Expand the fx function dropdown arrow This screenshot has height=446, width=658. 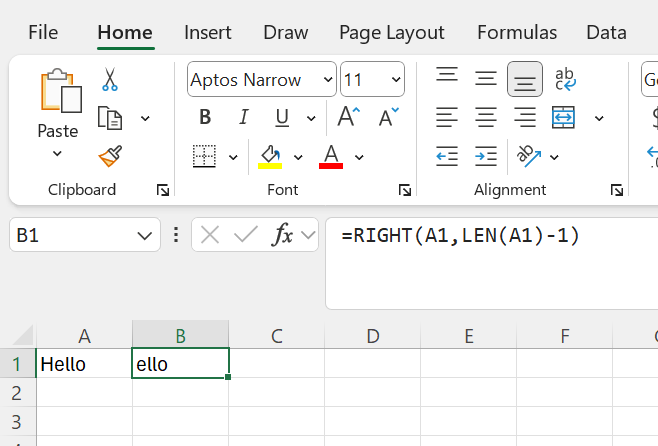point(308,235)
